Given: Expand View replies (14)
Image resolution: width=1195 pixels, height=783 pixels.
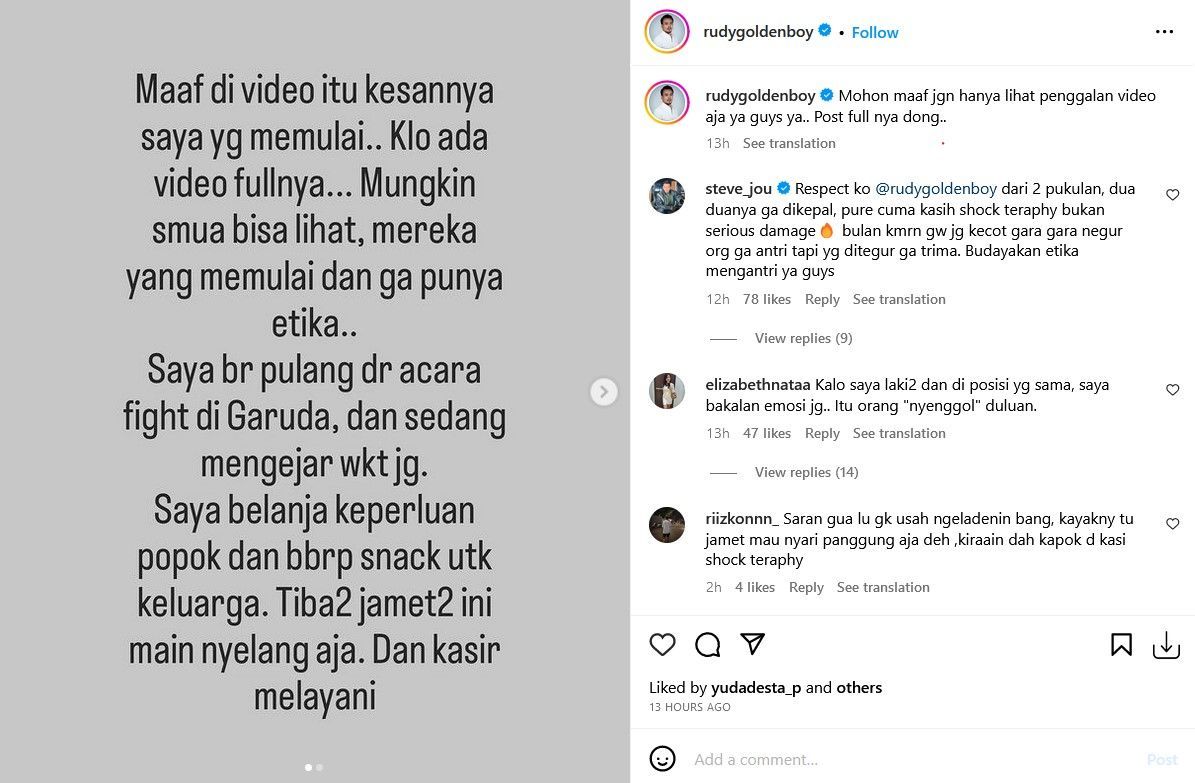Looking at the screenshot, I should point(806,472).
